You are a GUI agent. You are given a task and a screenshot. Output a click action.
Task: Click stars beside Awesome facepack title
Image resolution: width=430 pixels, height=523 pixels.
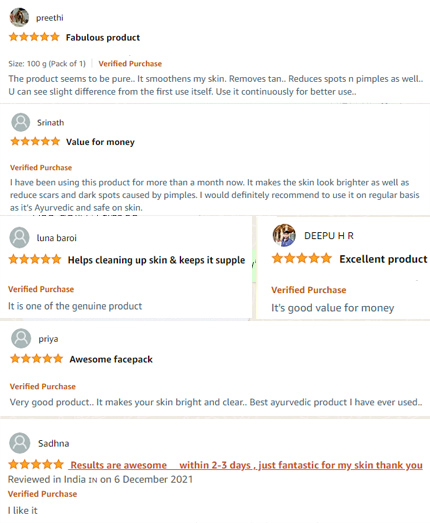click(x=36, y=359)
